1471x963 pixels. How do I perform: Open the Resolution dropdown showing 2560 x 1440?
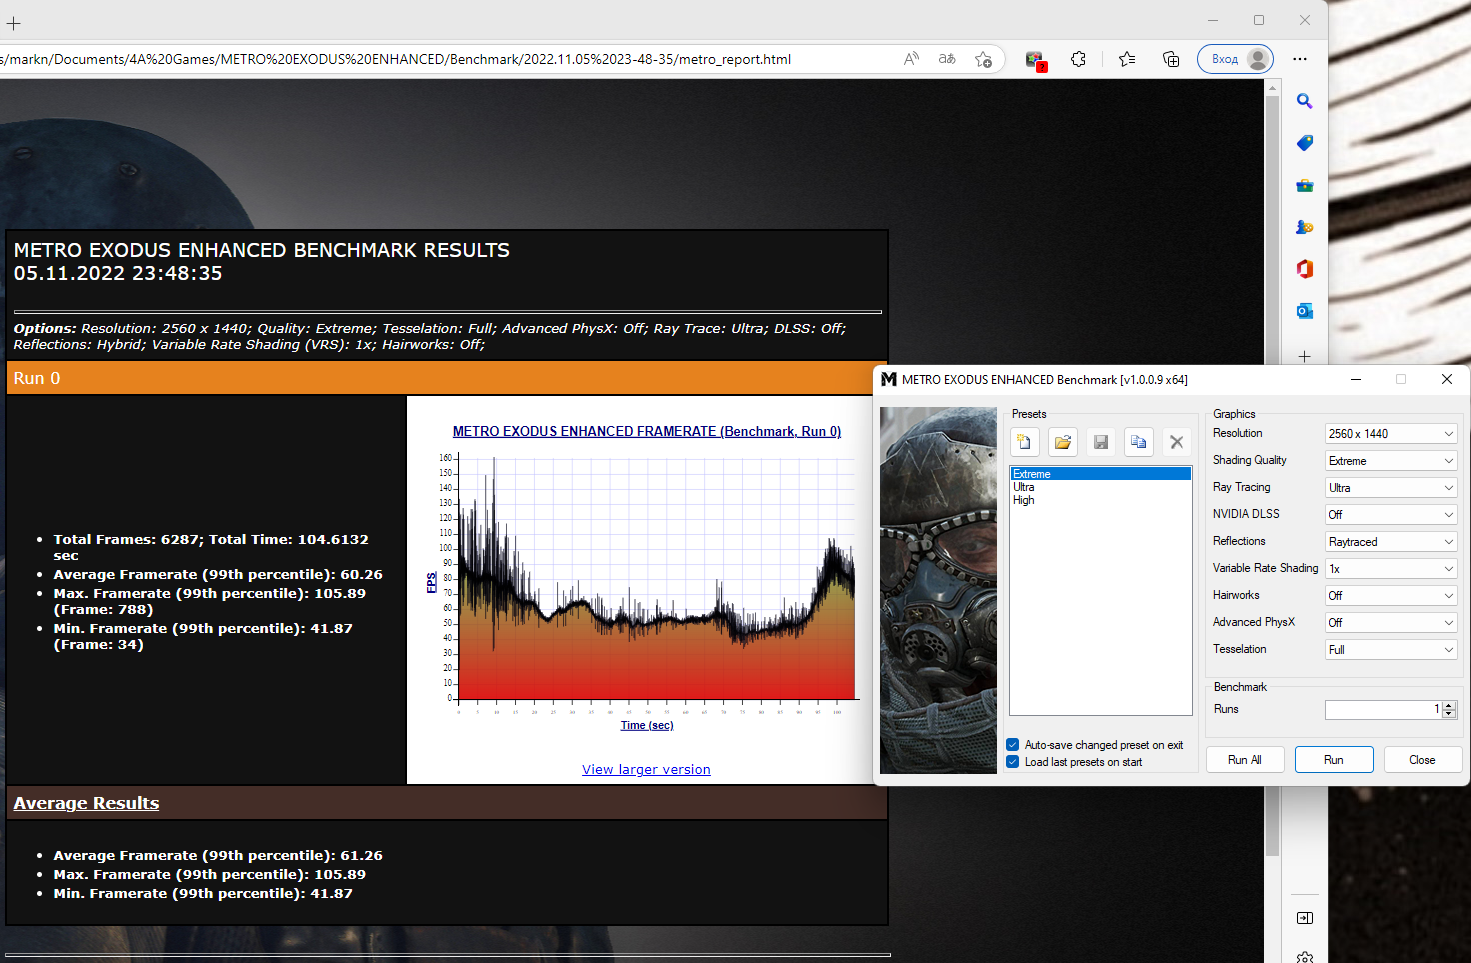[x=1391, y=434]
